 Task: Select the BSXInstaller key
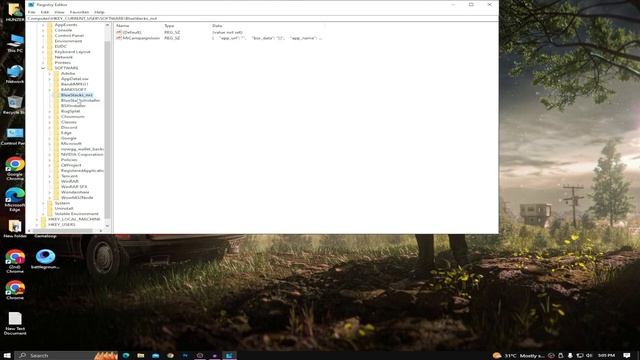(x=73, y=106)
